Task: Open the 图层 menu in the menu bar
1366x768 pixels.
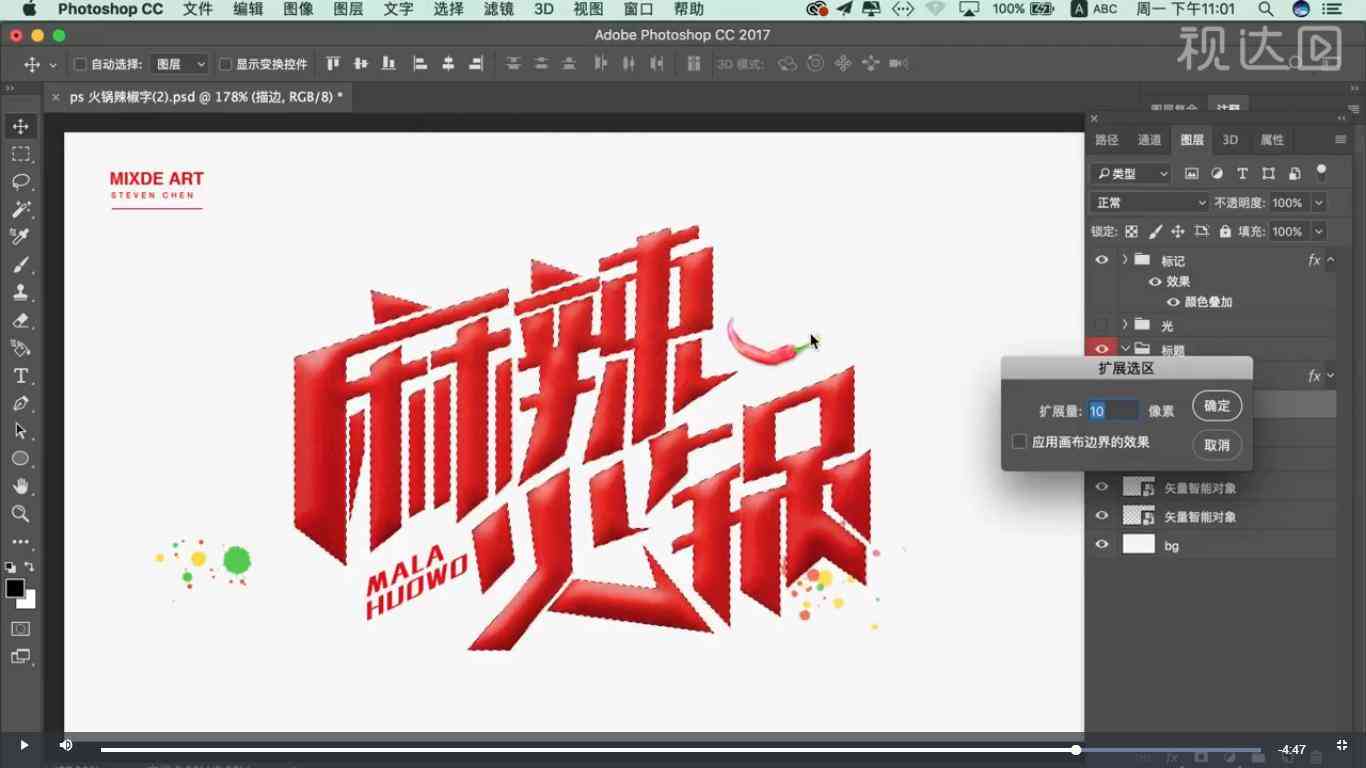Action: pos(348,9)
